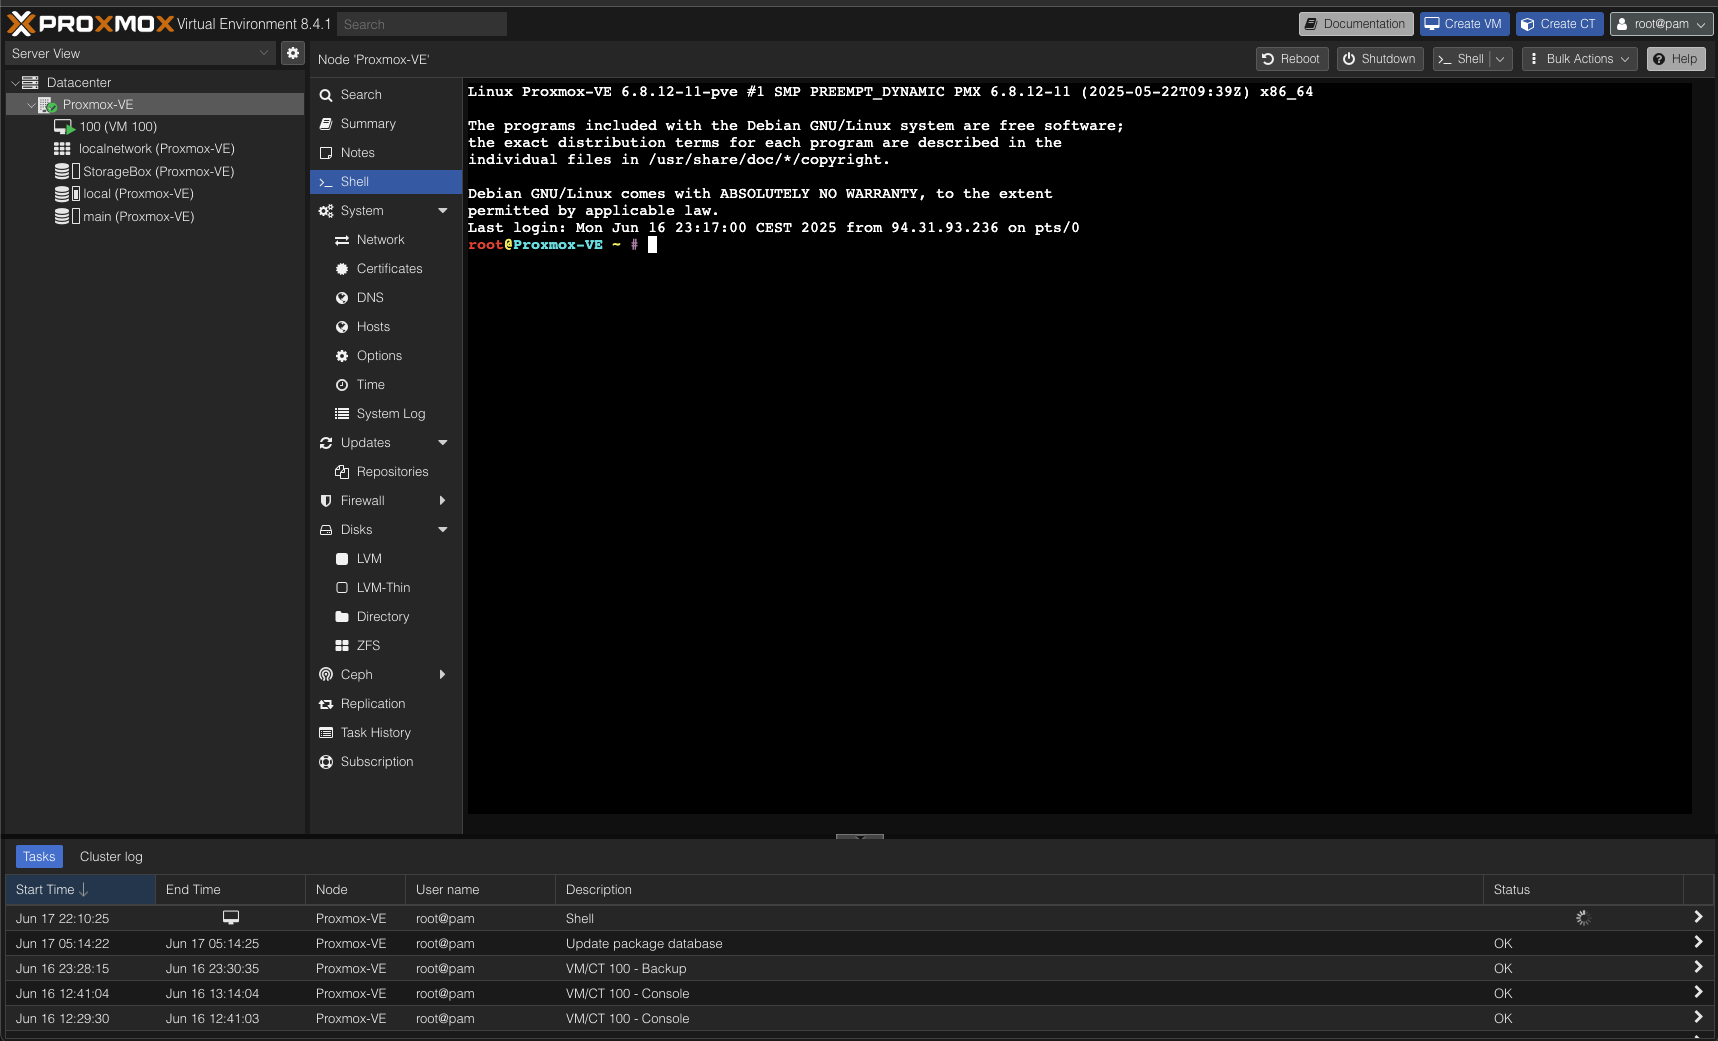Viewport: 1718px width, 1041px height.
Task: Open details arrow for VM/CT 100 - Backup
Action: (1698, 967)
